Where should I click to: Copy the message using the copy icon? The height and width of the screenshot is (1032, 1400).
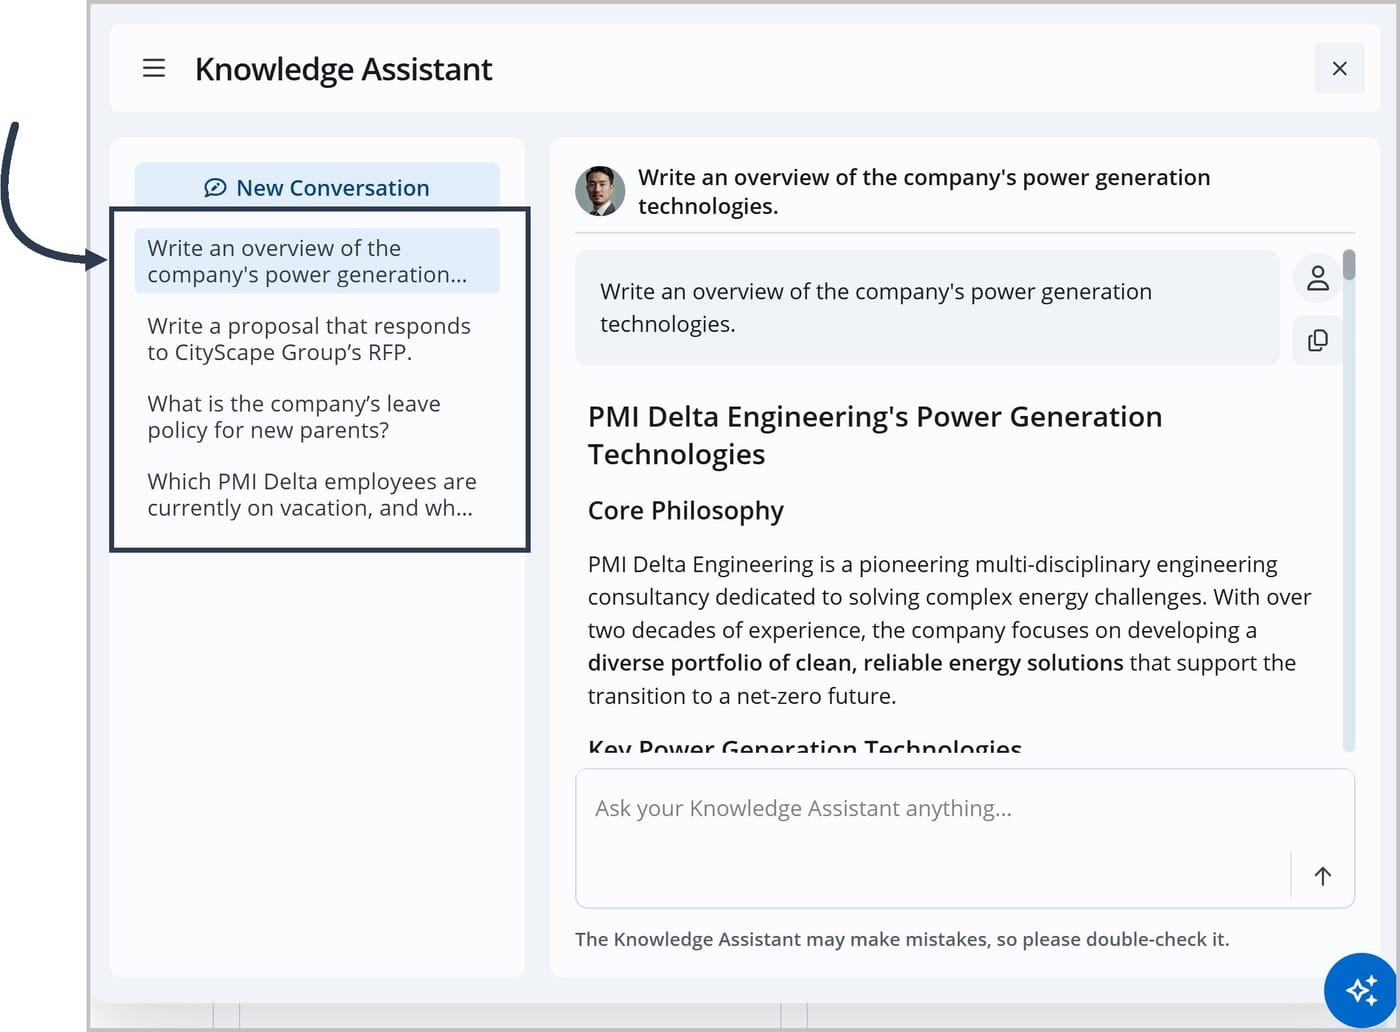pyautogui.click(x=1318, y=340)
